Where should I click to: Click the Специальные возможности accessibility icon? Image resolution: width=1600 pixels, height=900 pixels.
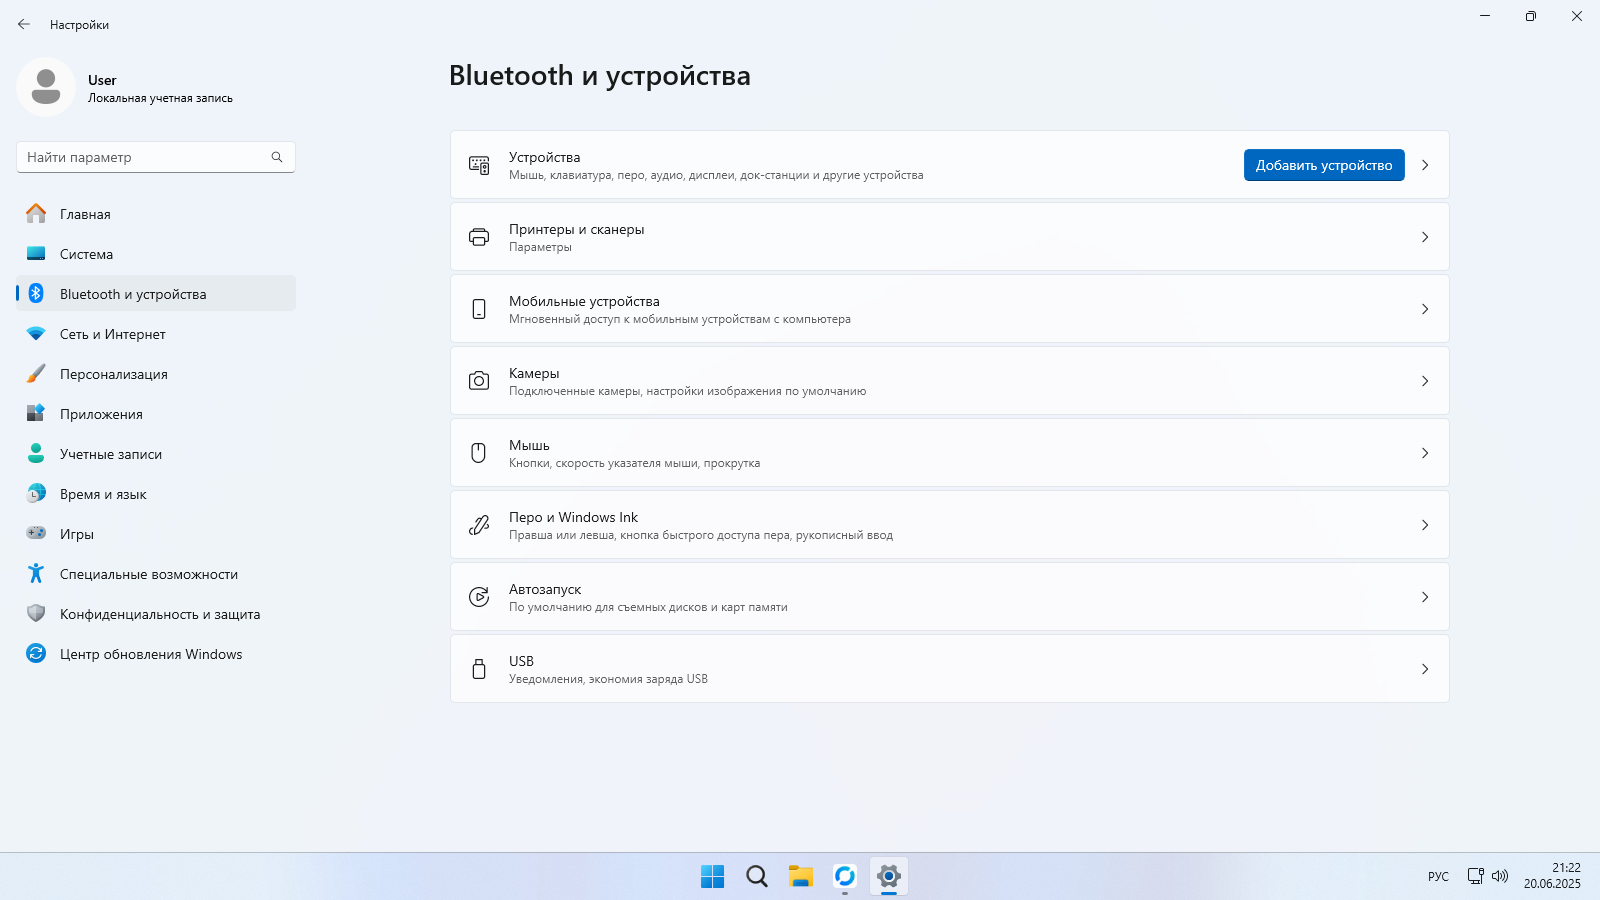pos(36,573)
